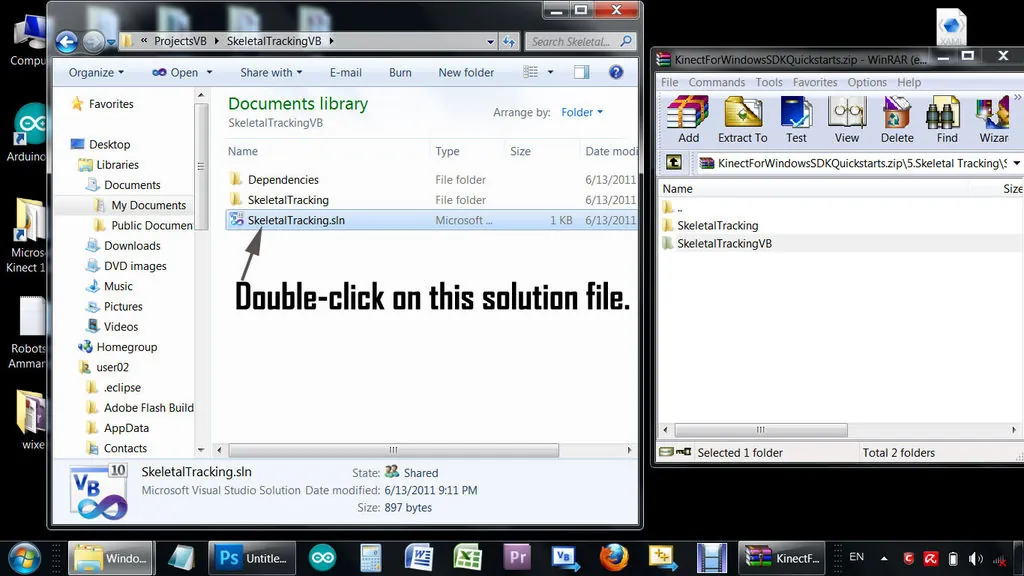Click the New folder button
The width and height of the screenshot is (1024, 576).
[x=466, y=72]
